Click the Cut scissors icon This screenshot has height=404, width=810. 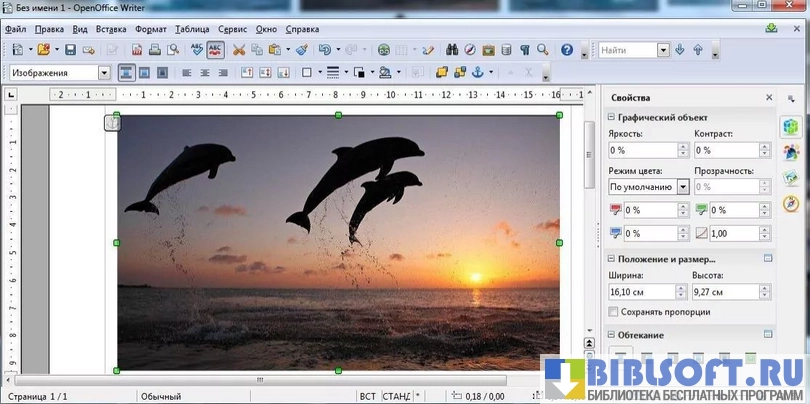click(239, 49)
